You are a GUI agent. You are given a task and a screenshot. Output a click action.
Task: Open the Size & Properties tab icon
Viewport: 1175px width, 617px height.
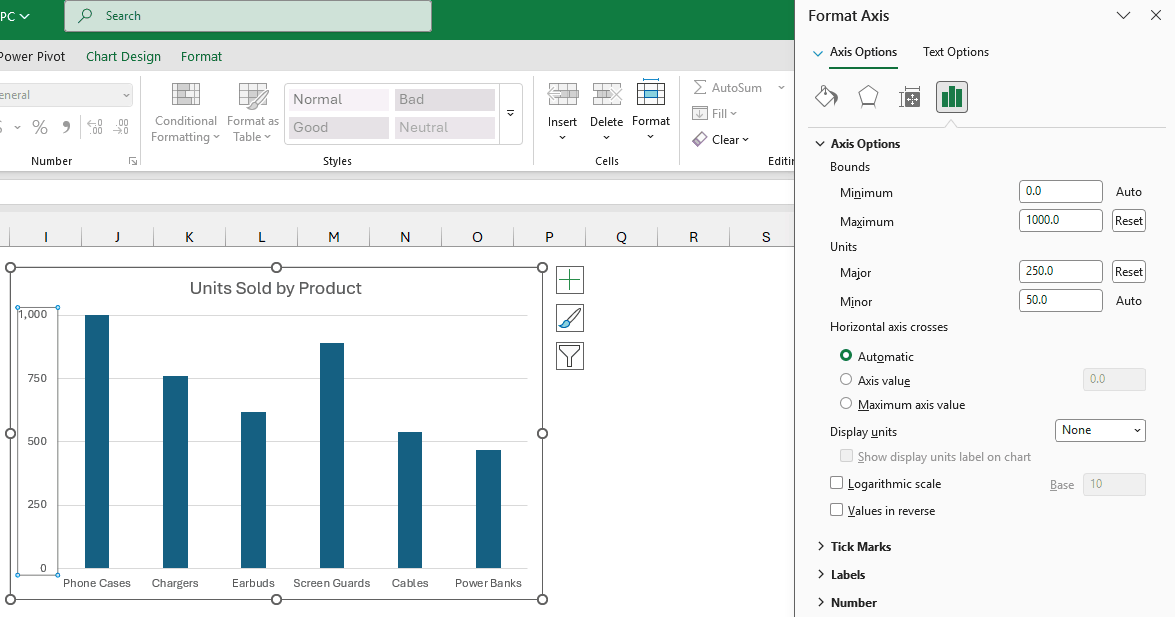coord(910,97)
